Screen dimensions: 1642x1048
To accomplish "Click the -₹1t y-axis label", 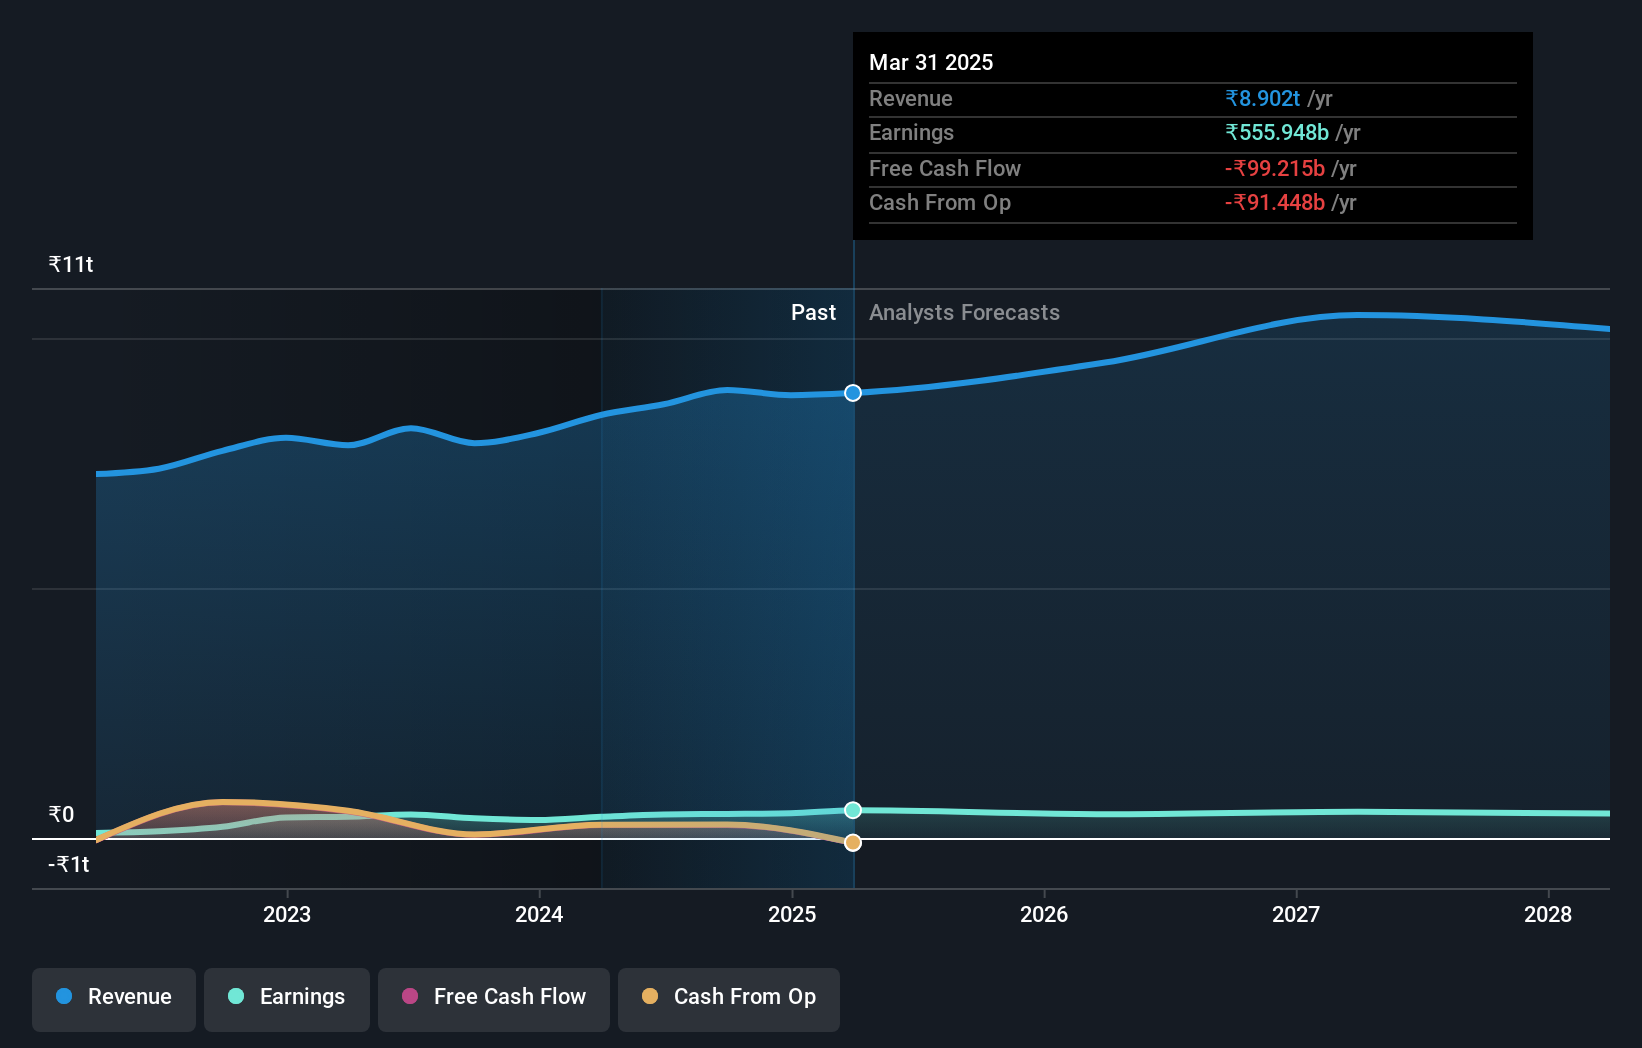I will [69, 864].
